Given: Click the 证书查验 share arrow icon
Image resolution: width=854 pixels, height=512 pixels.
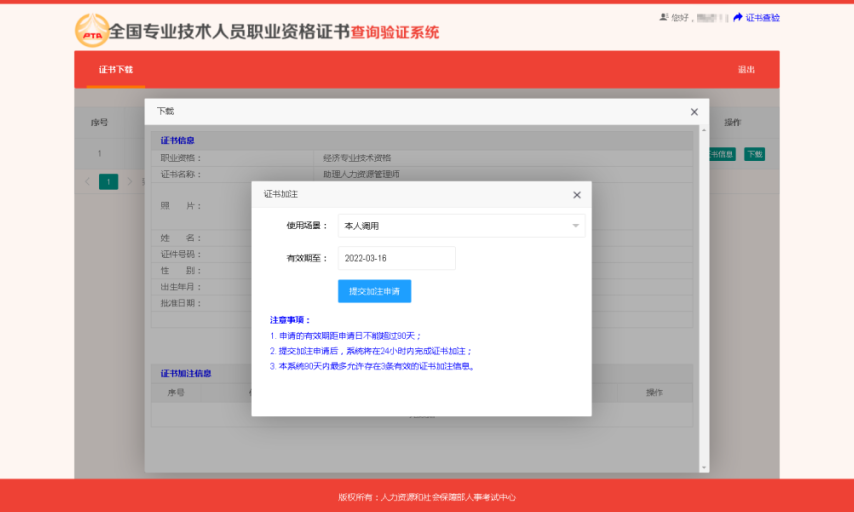Looking at the screenshot, I should pyautogui.click(x=738, y=18).
